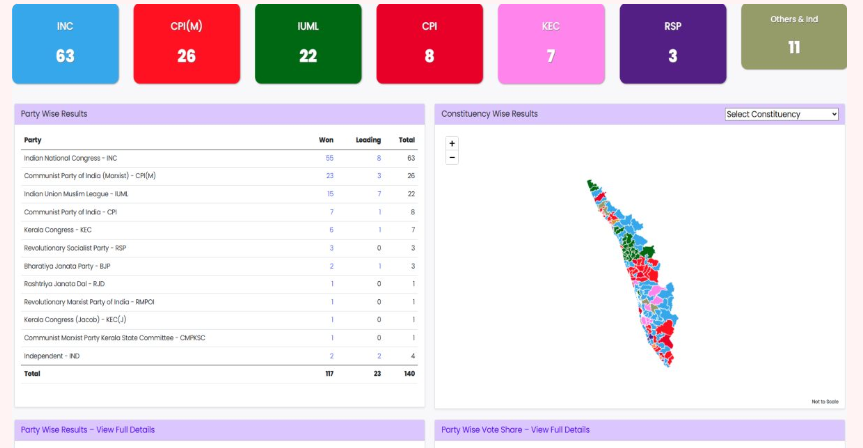Select Communist Party of India - CPI label

[70, 212]
